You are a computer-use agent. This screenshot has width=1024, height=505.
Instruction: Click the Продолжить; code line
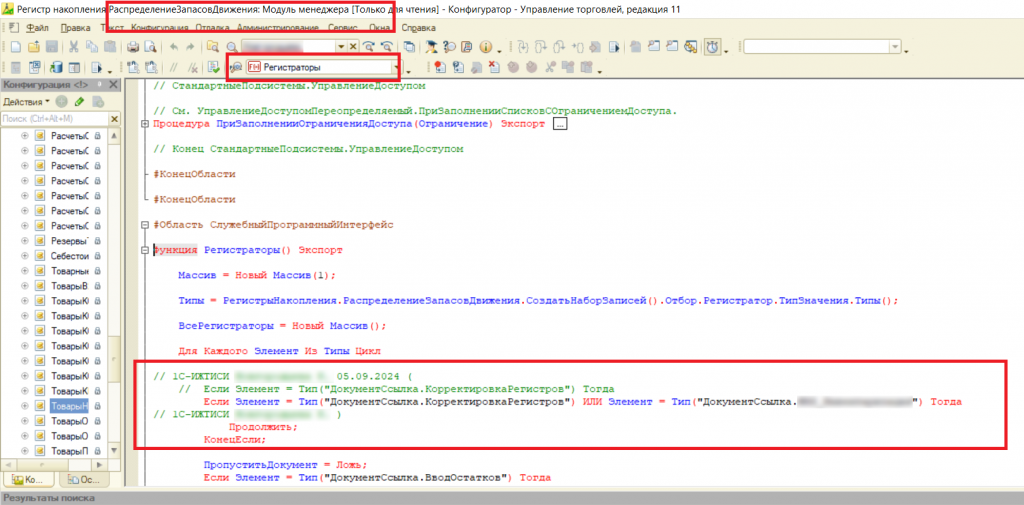[x=263, y=427]
